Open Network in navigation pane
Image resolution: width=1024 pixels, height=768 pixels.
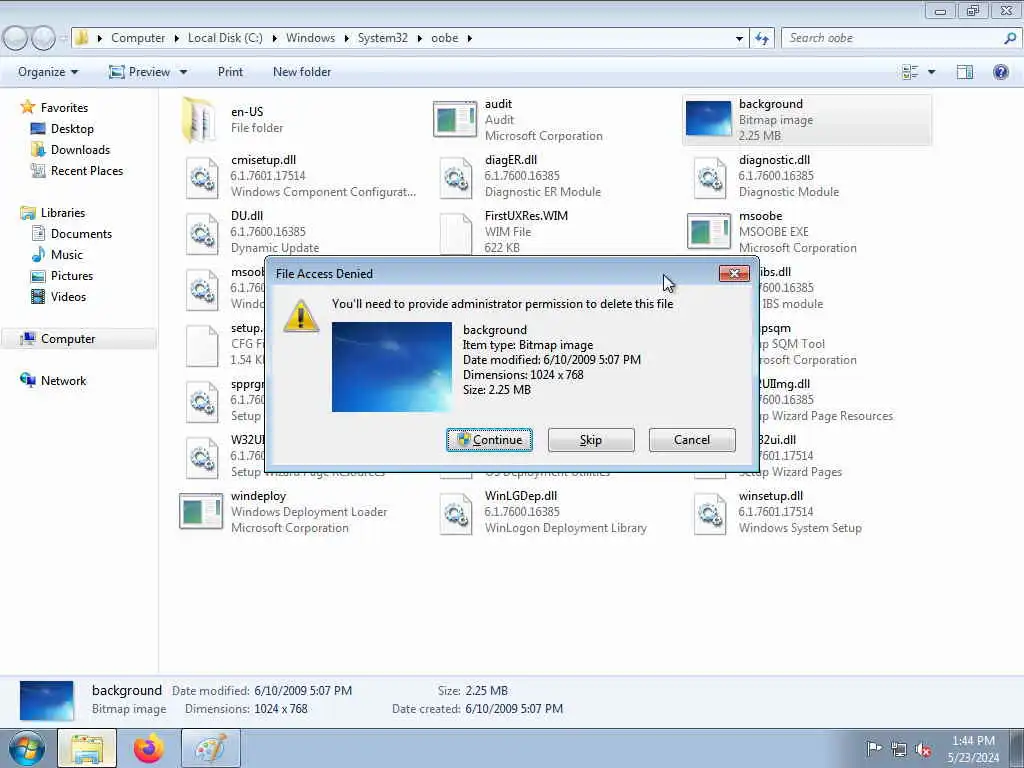[63, 381]
